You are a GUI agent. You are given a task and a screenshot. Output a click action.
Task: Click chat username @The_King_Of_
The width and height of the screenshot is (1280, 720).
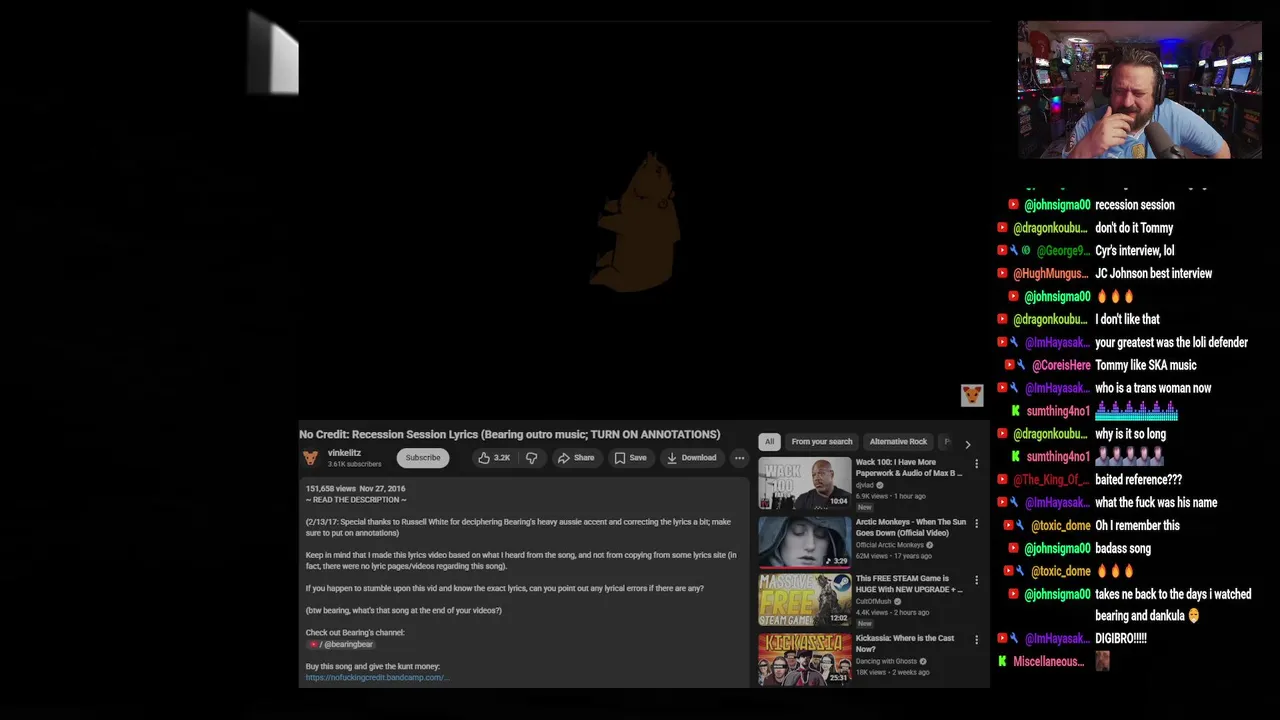[1049, 480]
